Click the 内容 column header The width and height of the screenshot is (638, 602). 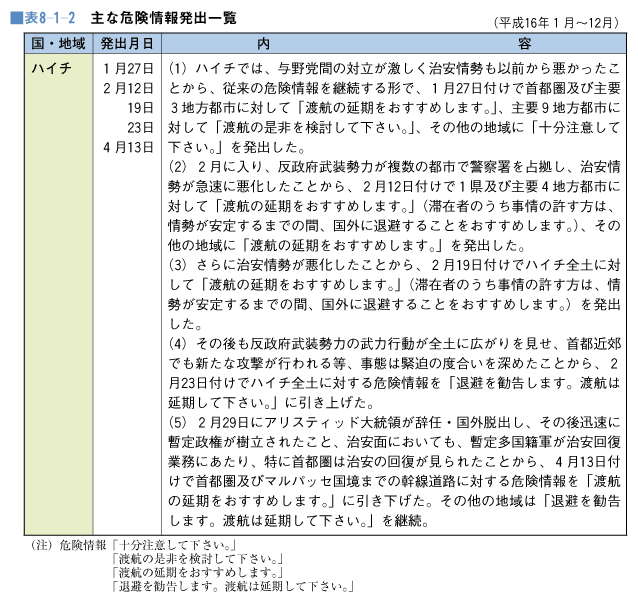(394, 44)
